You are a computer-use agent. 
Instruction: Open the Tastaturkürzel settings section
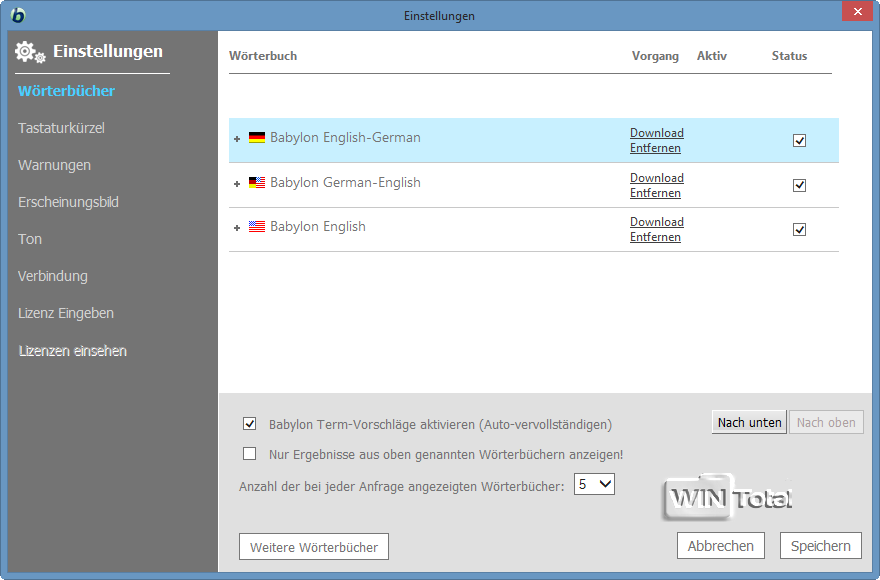61,128
